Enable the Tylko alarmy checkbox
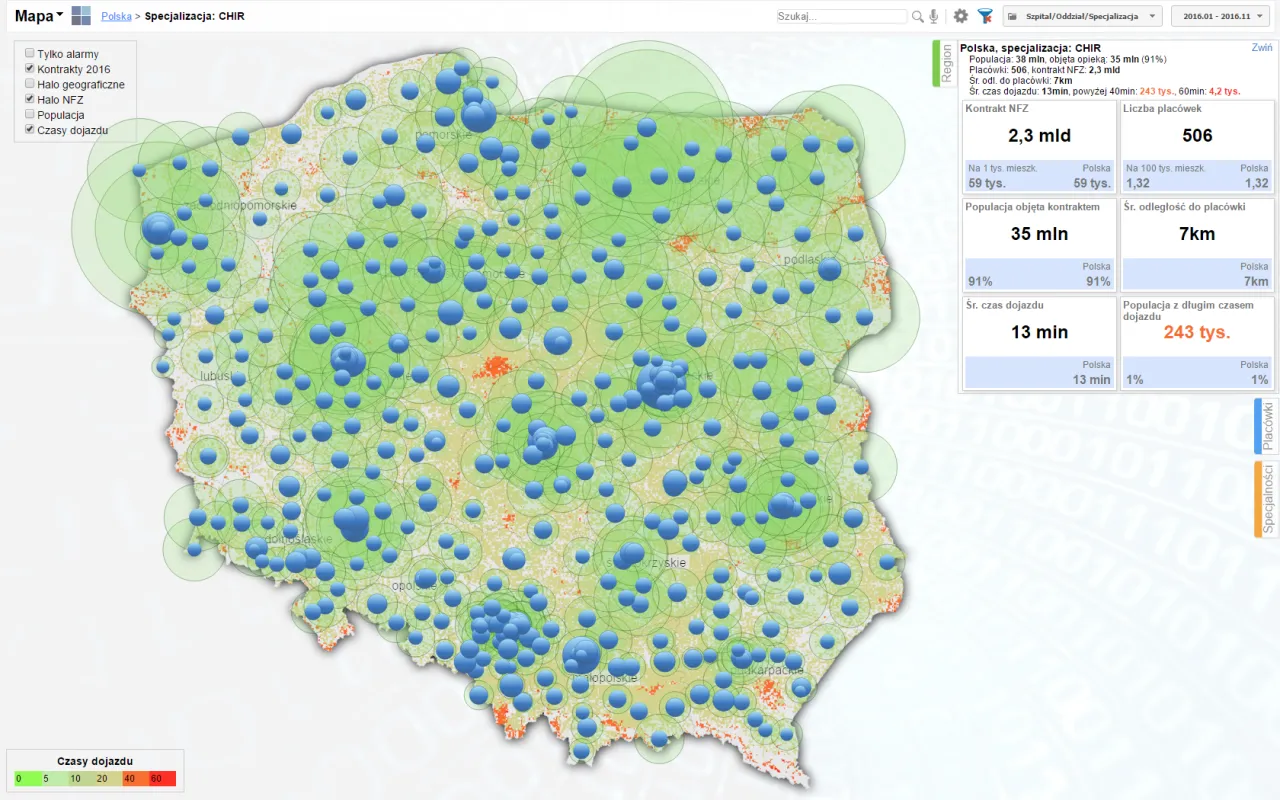Screen dimensions: 1280x800 pos(29,55)
